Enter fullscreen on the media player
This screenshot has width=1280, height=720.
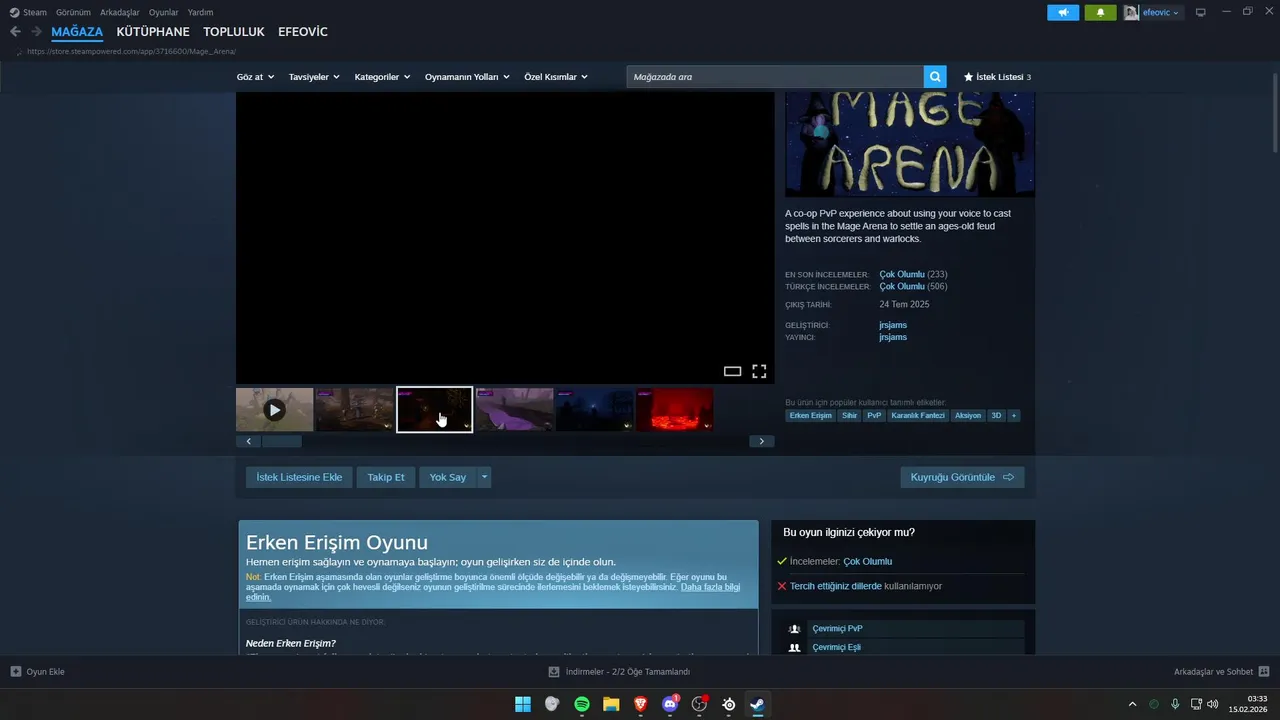[759, 371]
